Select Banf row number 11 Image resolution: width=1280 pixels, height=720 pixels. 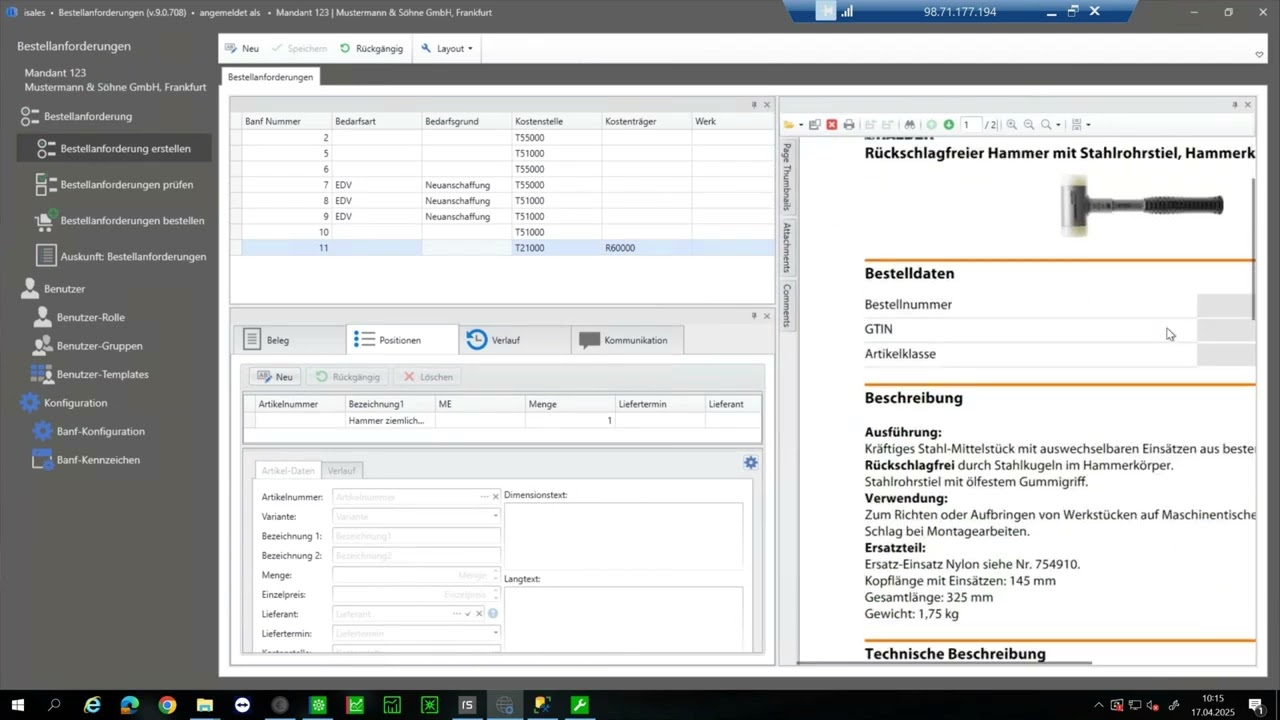click(x=502, y=248)
